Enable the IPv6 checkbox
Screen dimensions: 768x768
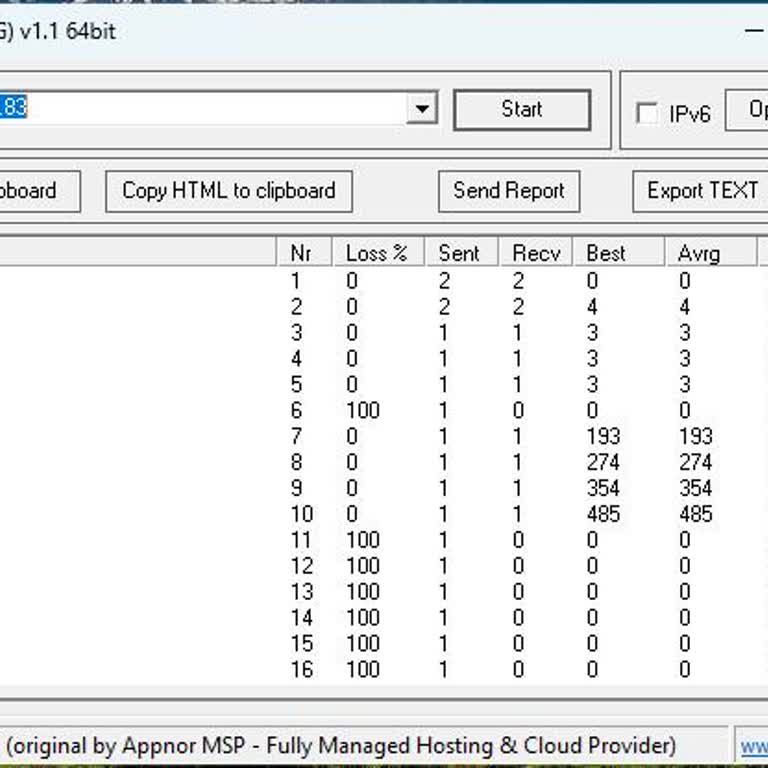(647, 114)
